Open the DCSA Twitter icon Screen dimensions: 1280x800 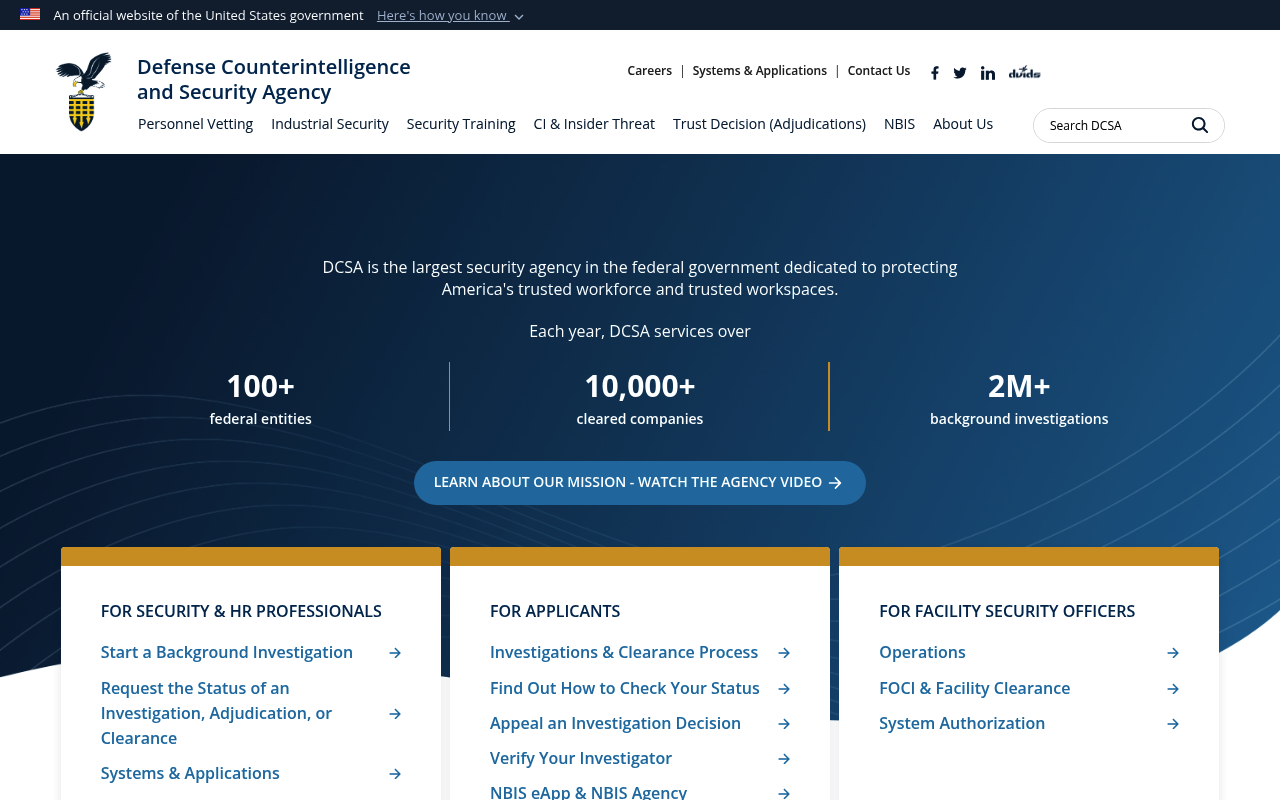point(960,72)
